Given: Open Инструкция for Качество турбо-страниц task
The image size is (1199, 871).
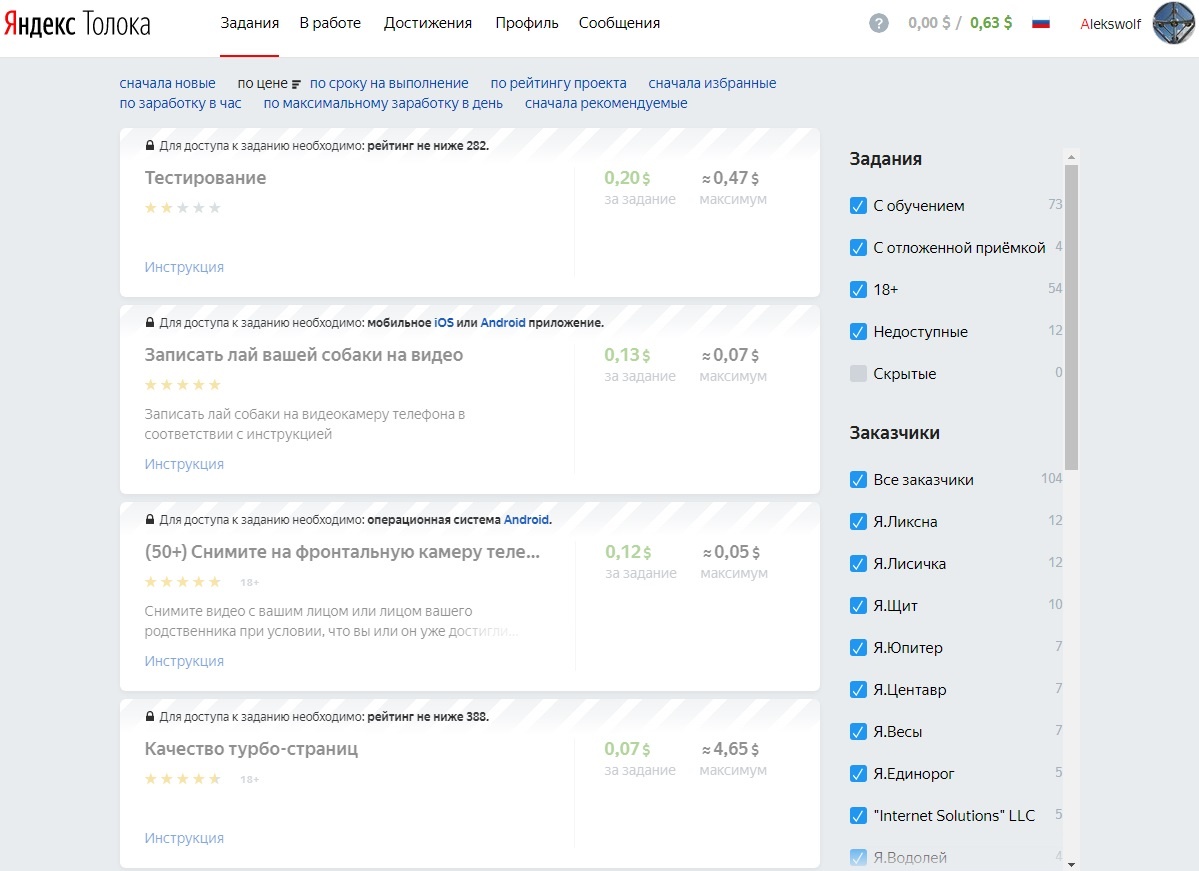Looking at the screenshot, I should tap(184, 838).
